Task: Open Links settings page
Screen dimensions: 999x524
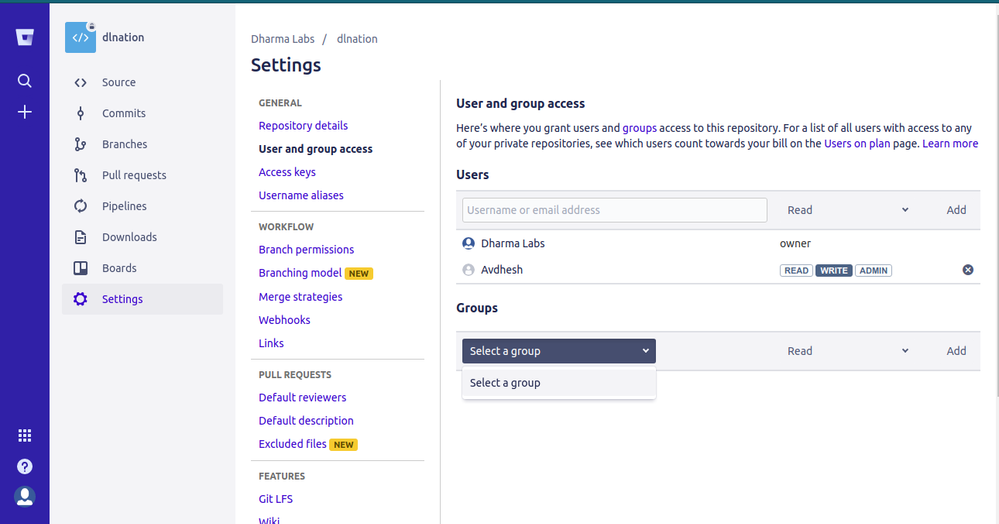Action: pyautogui.click(x=271, y=343)
